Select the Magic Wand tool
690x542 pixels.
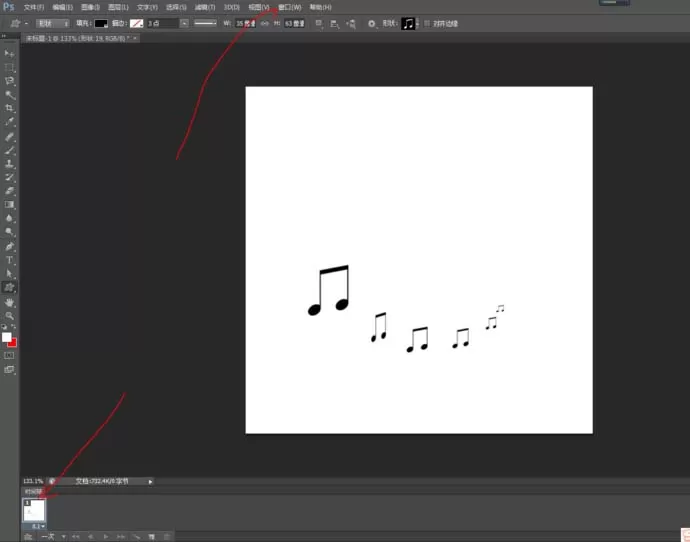[9, 95]
